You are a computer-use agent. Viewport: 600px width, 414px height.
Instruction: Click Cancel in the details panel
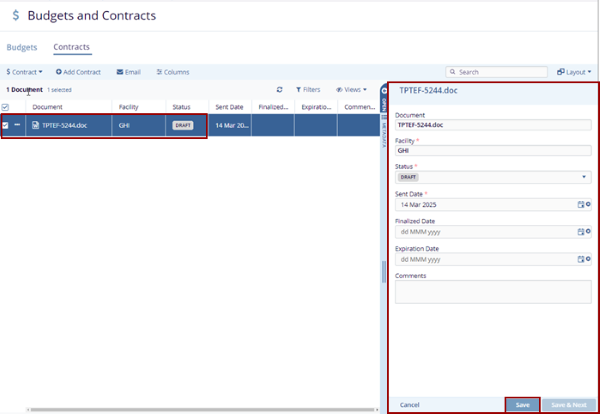tap(409, 404)
